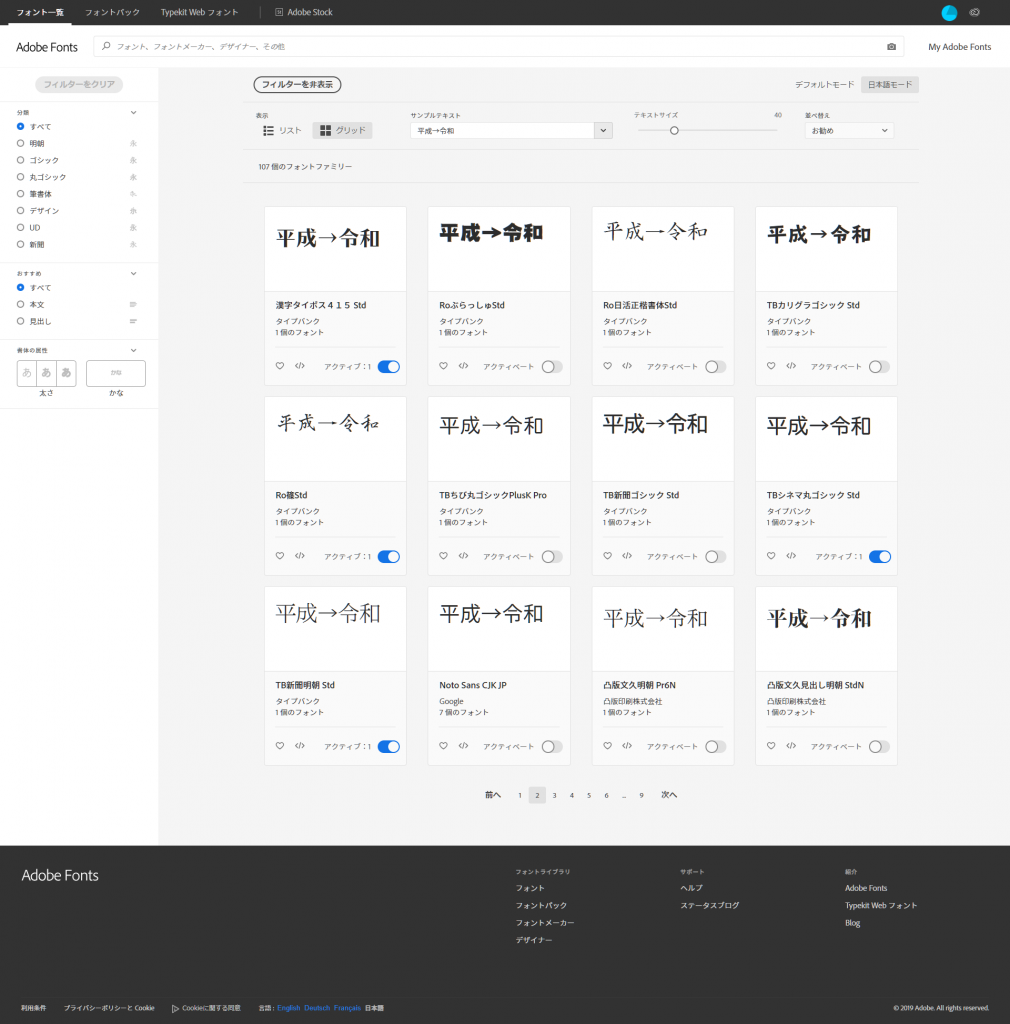This screenshot has height=1024, width=1010.
Task: Open the ステータスブログ footer link
Action: [710, 905]
